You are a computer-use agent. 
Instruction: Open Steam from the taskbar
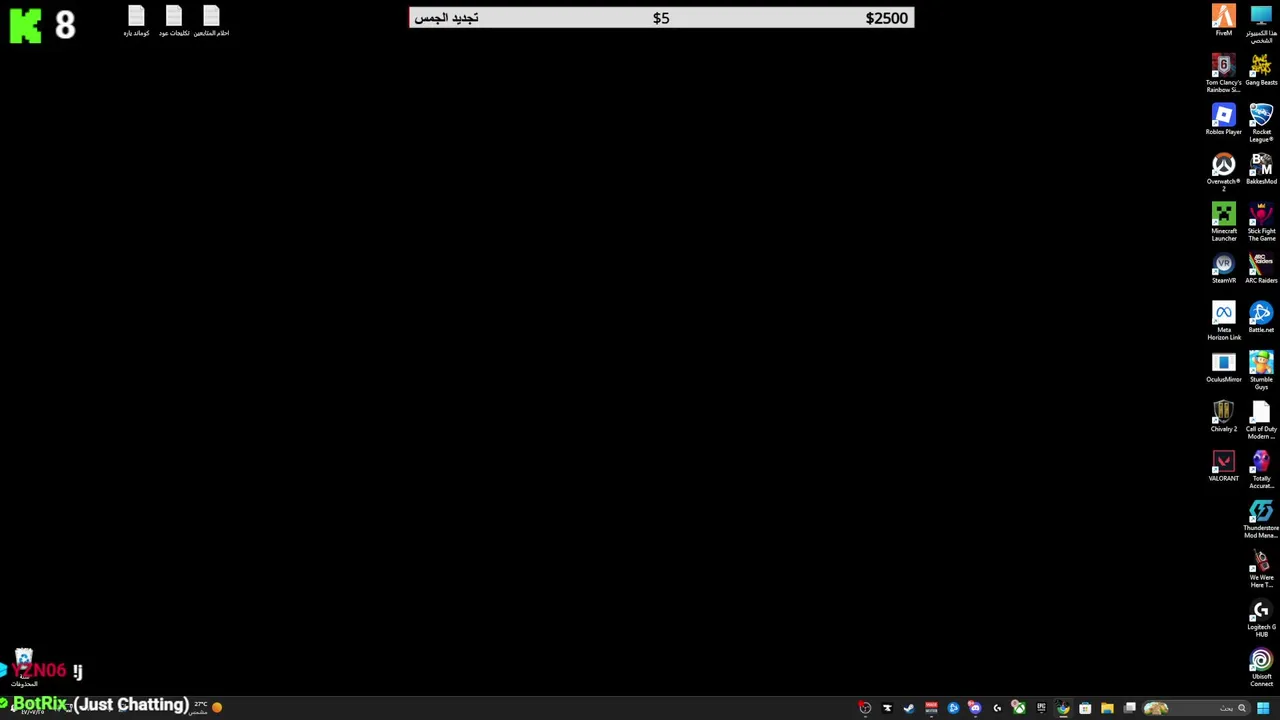pos(909,708)
